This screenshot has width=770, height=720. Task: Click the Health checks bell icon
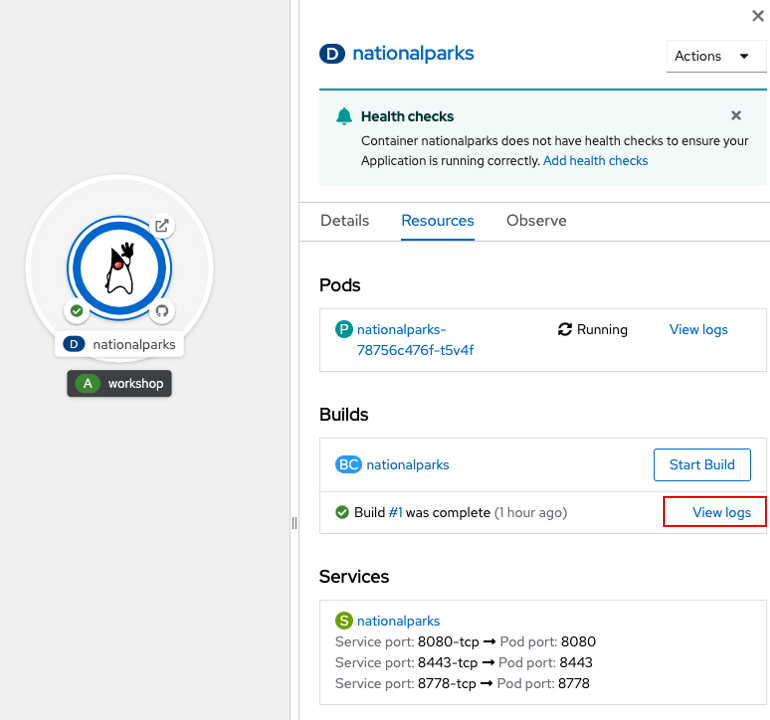point(344,116)
